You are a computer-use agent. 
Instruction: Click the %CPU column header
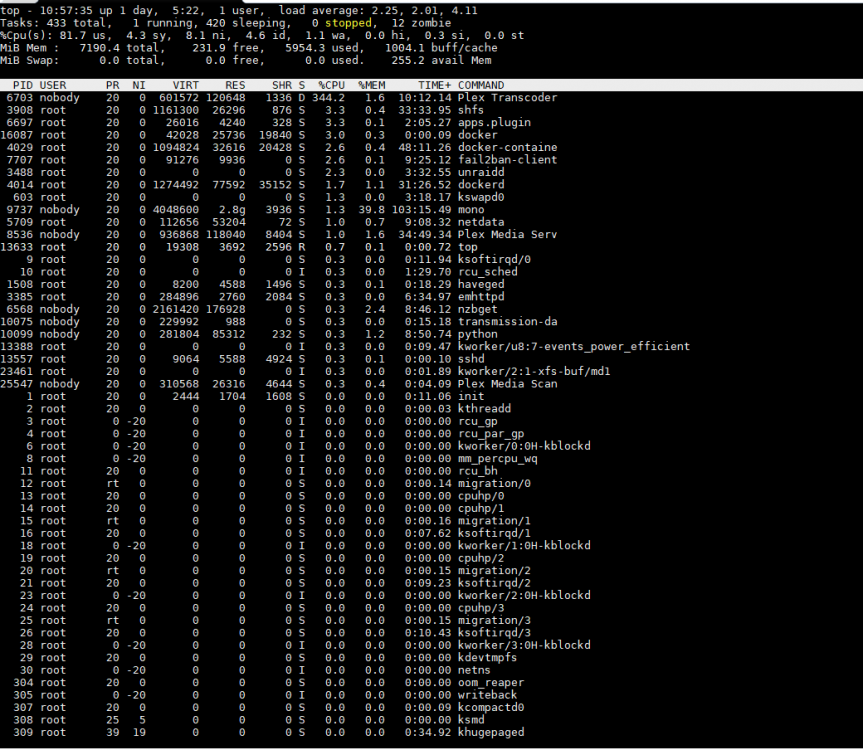[331, 85]
